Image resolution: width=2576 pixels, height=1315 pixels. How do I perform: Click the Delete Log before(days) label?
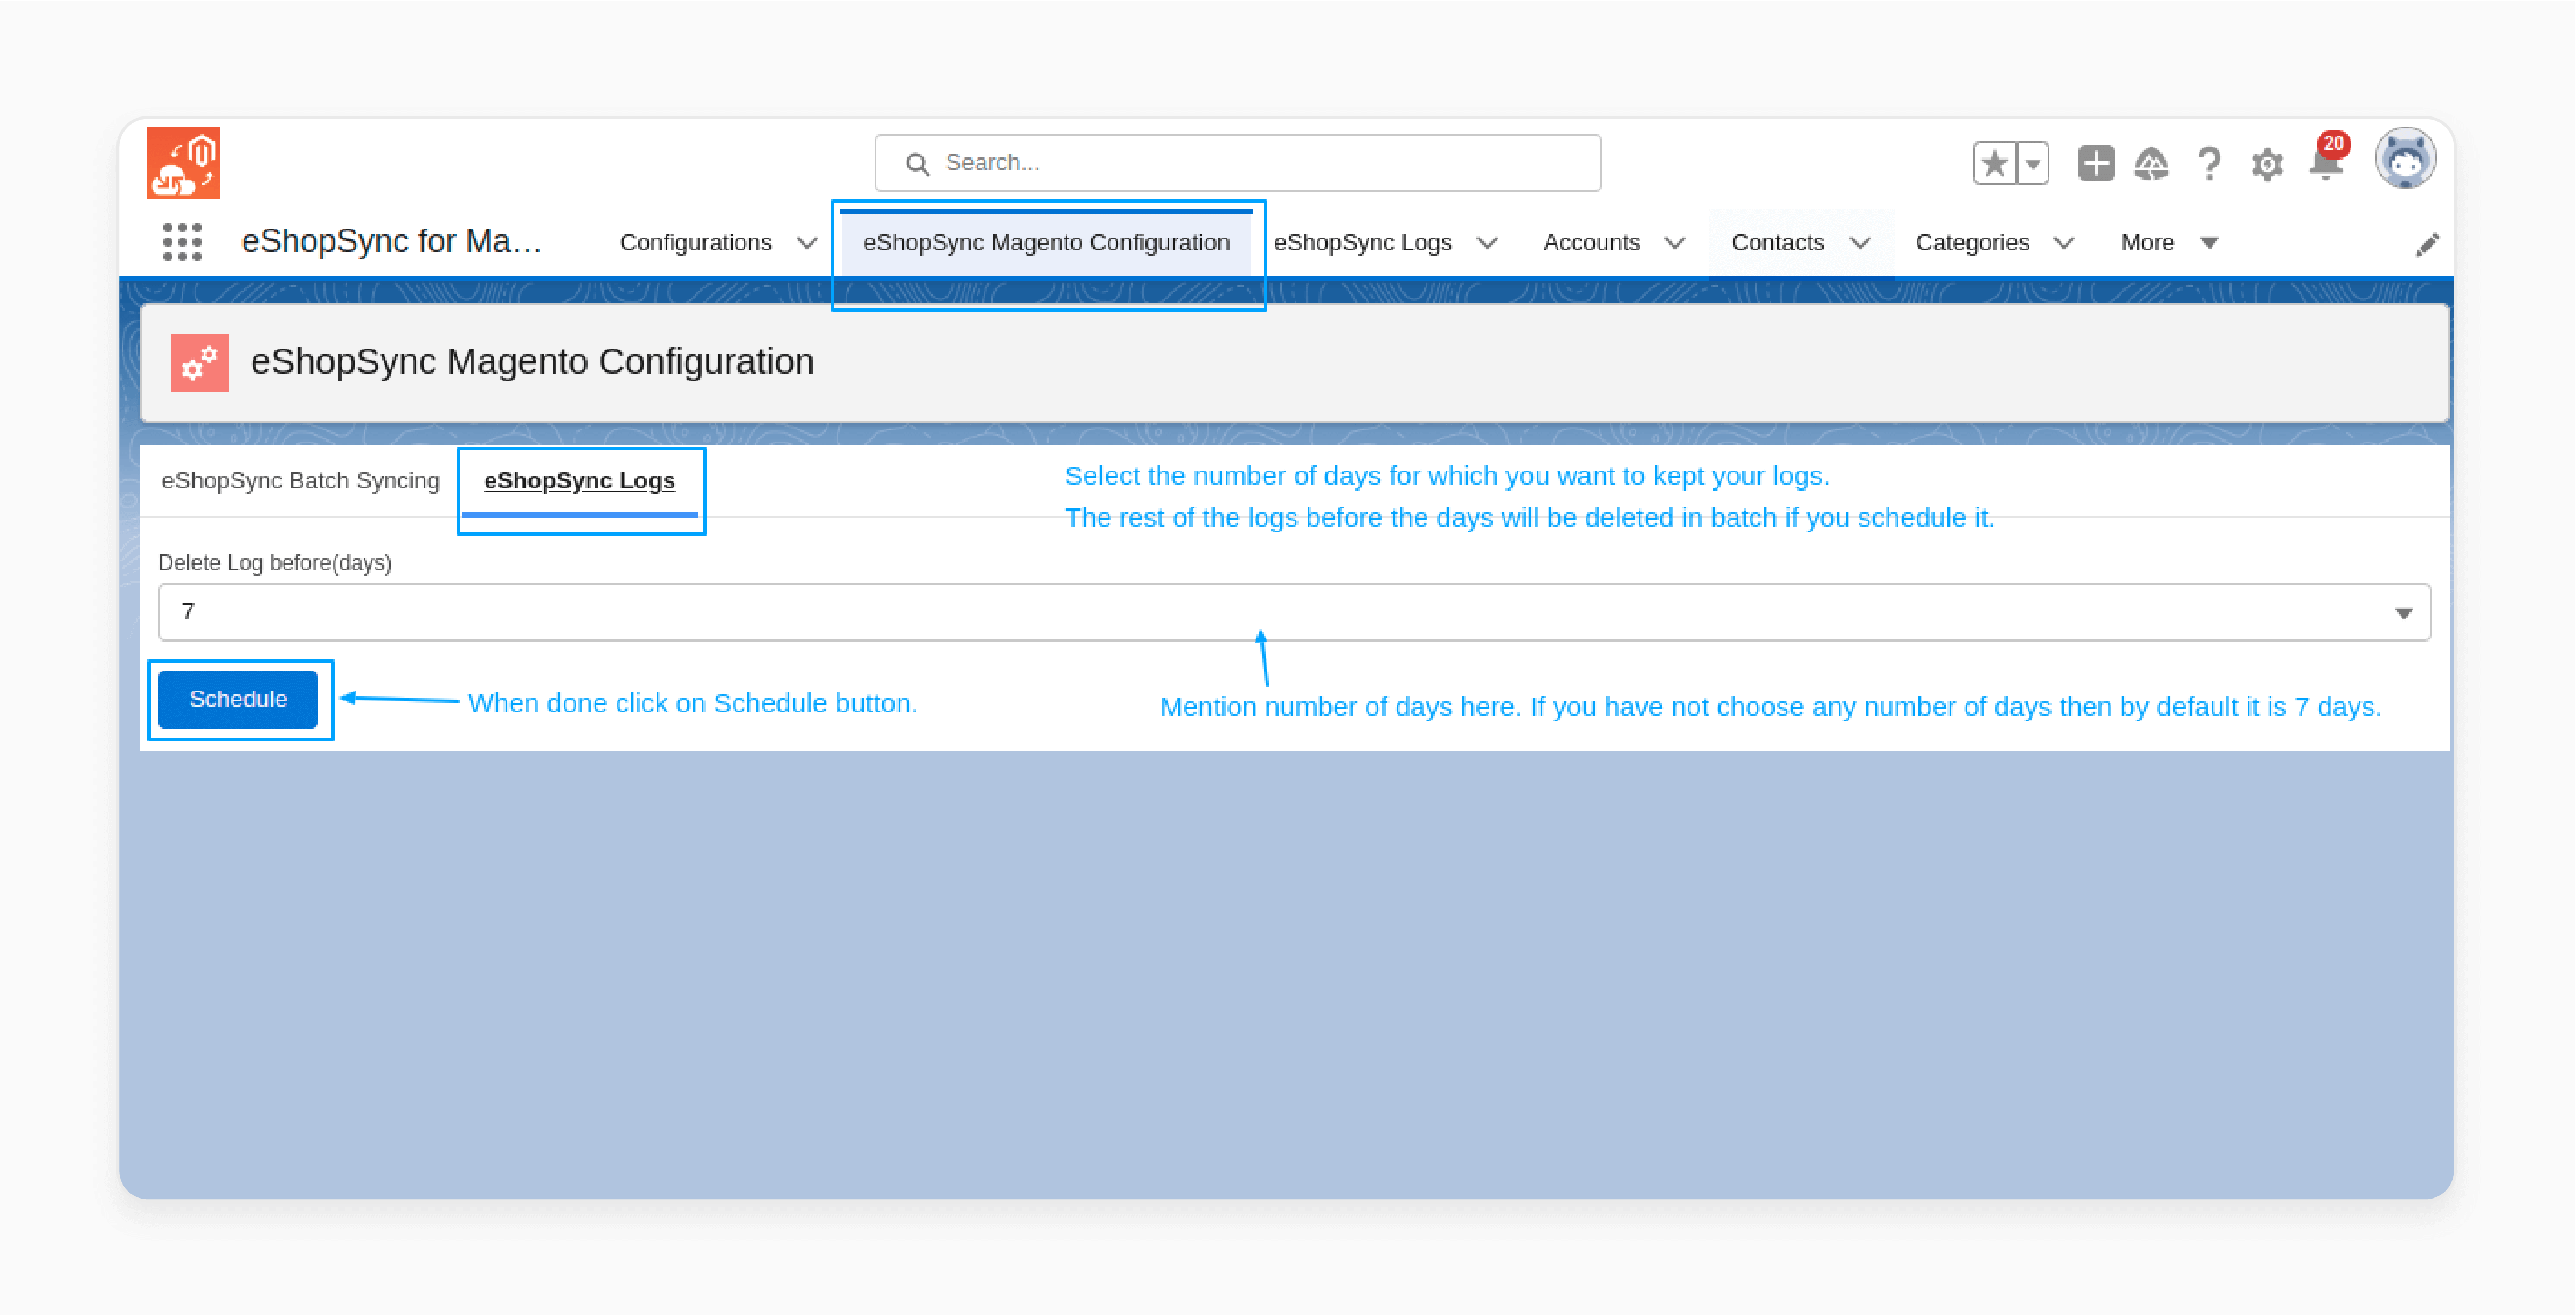click(275, 563)
